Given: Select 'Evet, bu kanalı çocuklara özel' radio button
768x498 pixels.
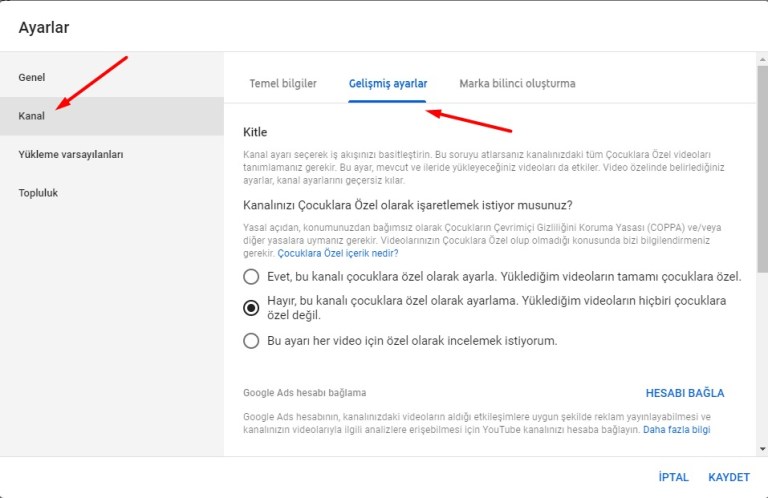Looking at the screenshot, I should click(252, 276).
